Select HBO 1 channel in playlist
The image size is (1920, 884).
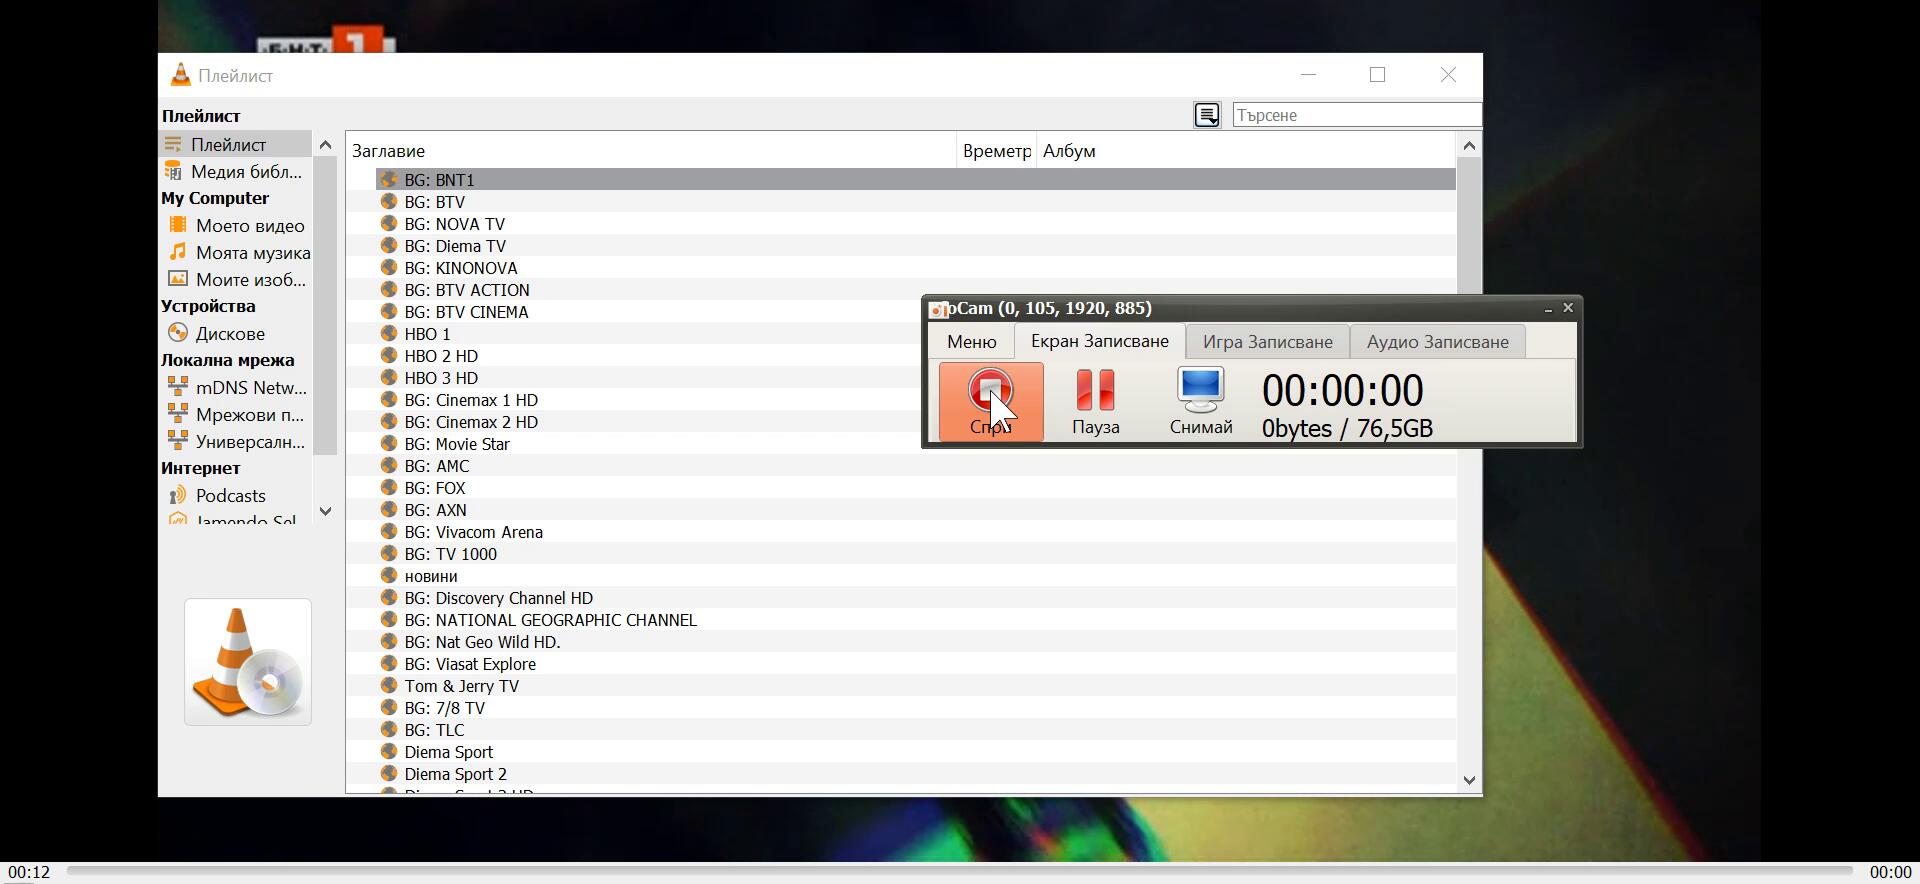coord(427,334)
